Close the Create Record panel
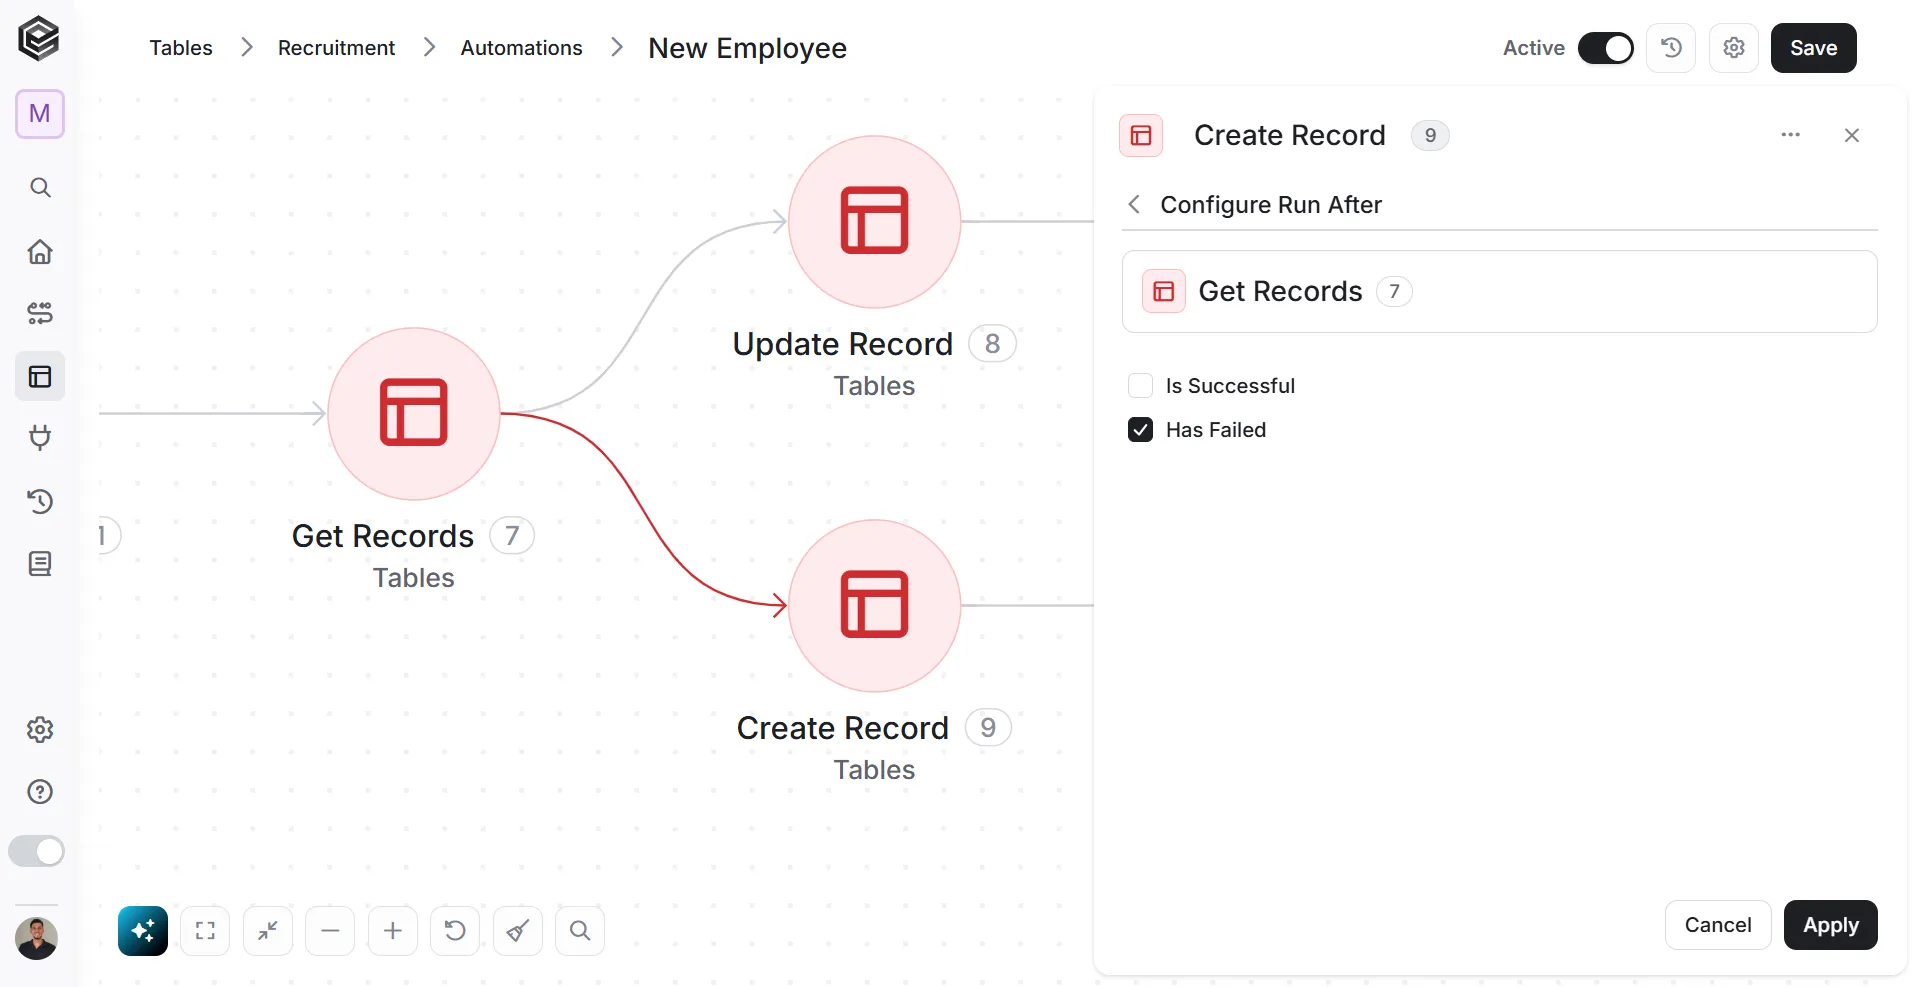This screenshot has height=987, width=1917. tap(1851, 135)
